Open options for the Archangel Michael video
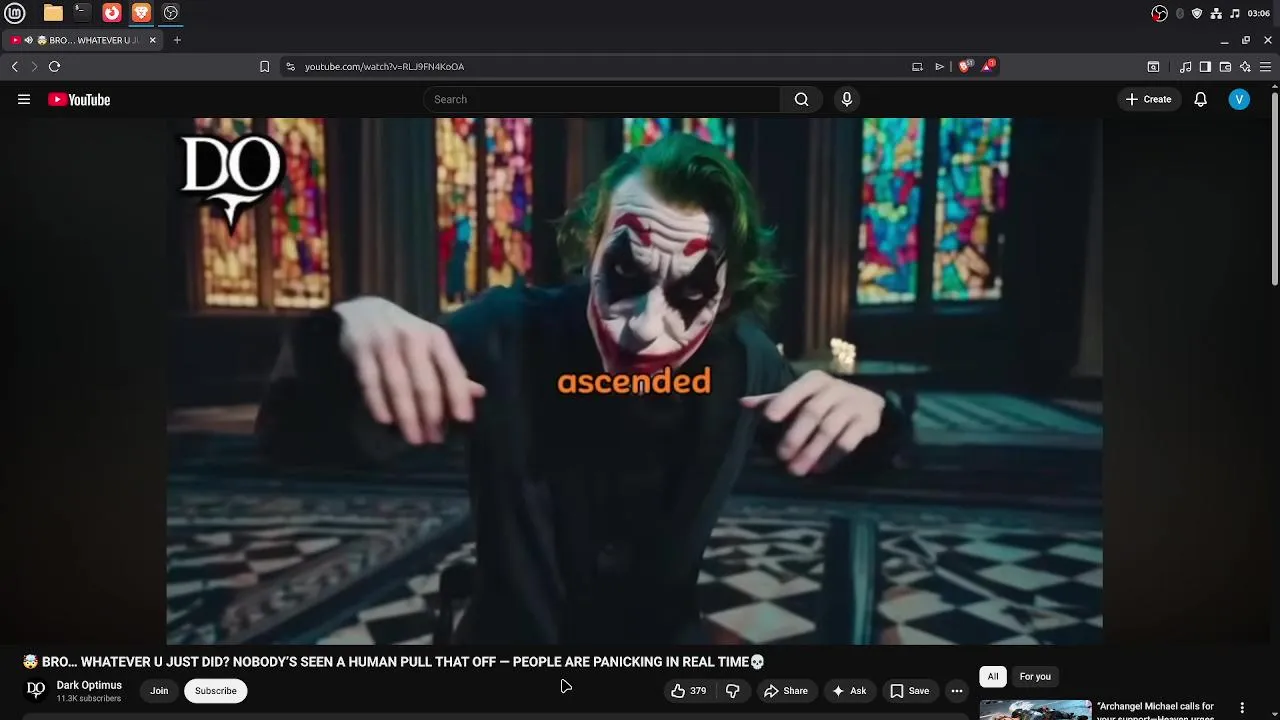The image size is (1280, 720). pos(1242,708)
